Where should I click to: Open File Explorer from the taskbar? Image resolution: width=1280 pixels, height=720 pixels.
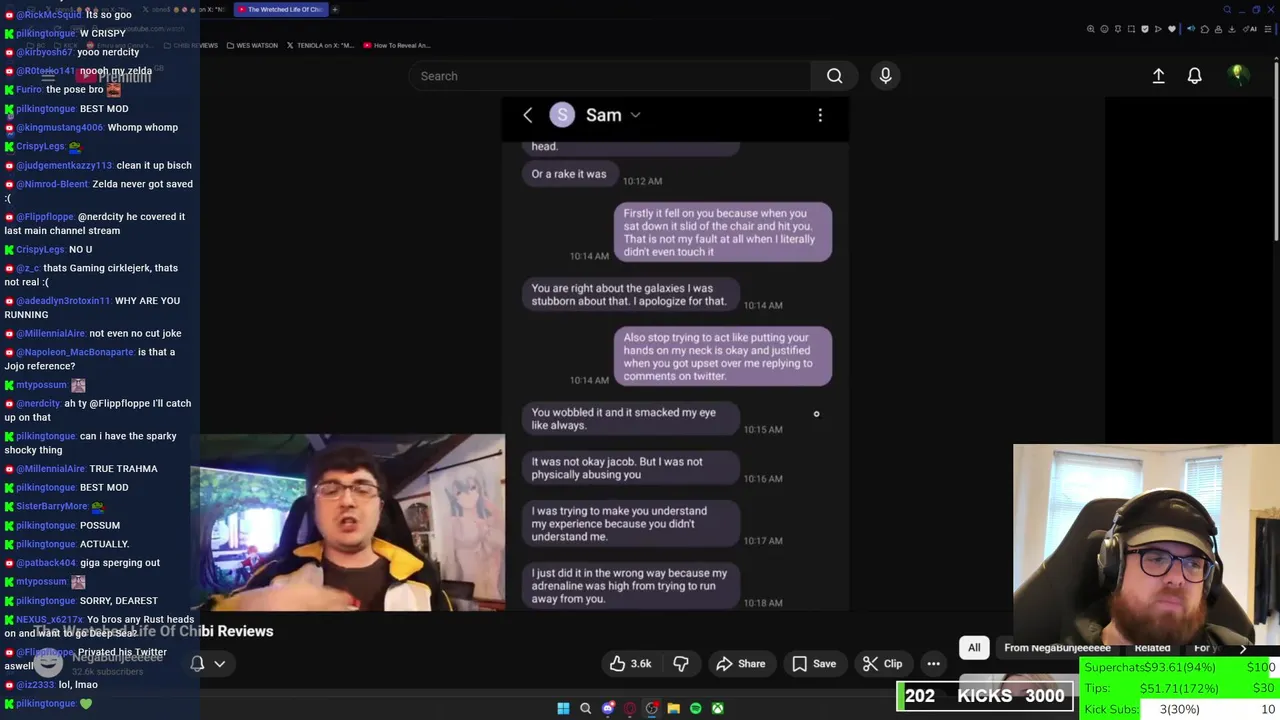pos(673,708)
